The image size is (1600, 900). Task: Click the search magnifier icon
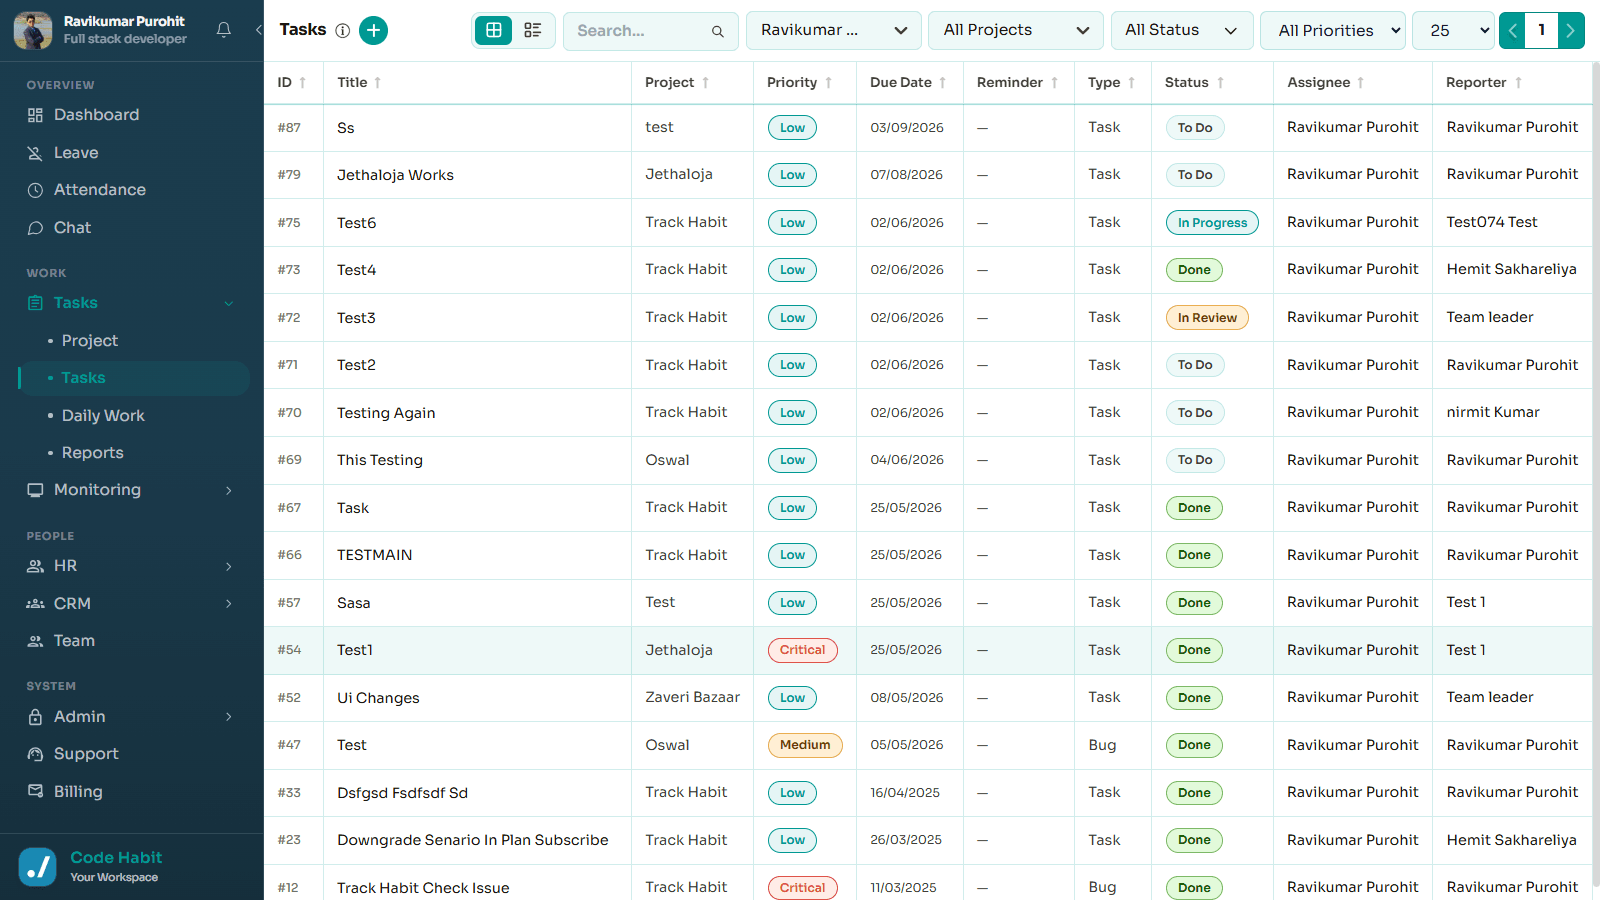718,32
